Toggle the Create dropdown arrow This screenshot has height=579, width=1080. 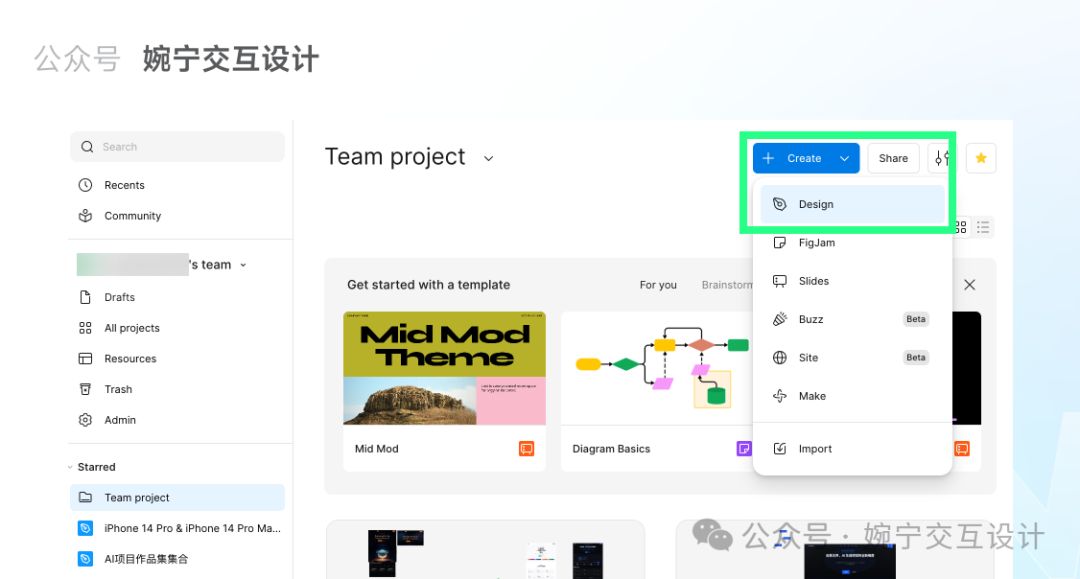[x=844, y=158]
